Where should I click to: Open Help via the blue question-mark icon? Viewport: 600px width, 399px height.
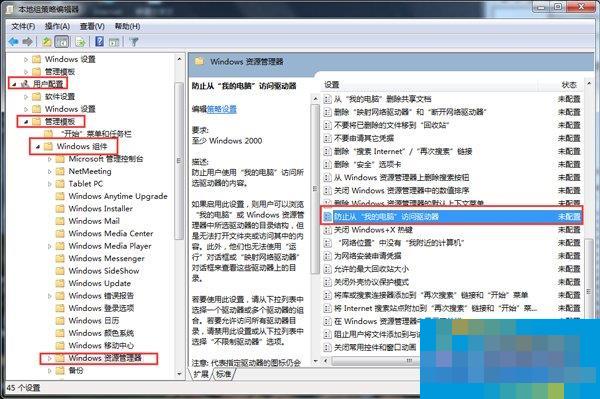99,41
